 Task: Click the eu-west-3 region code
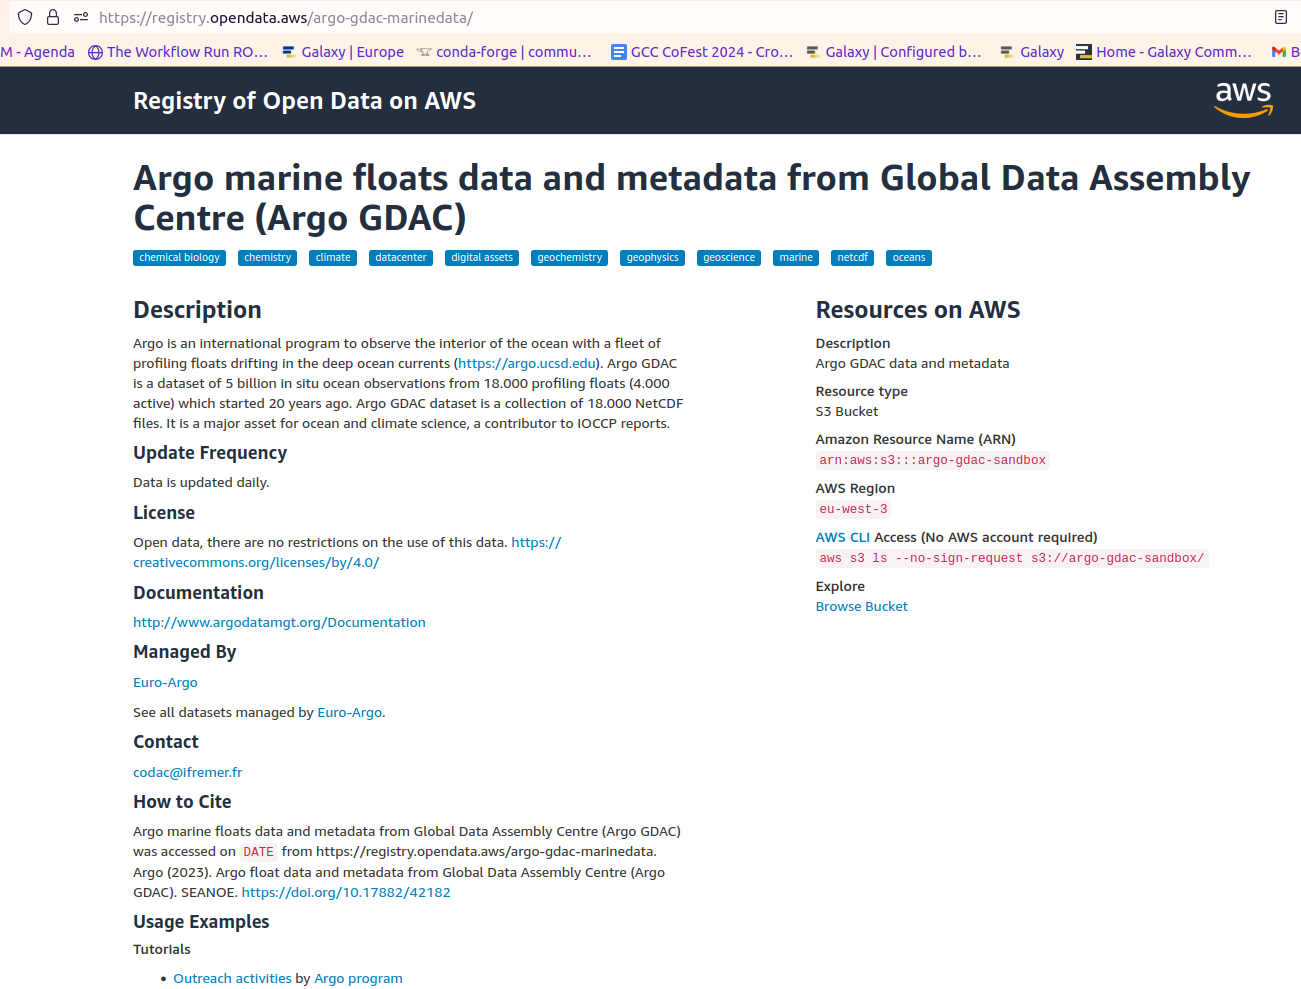click(x=853, y=509)
